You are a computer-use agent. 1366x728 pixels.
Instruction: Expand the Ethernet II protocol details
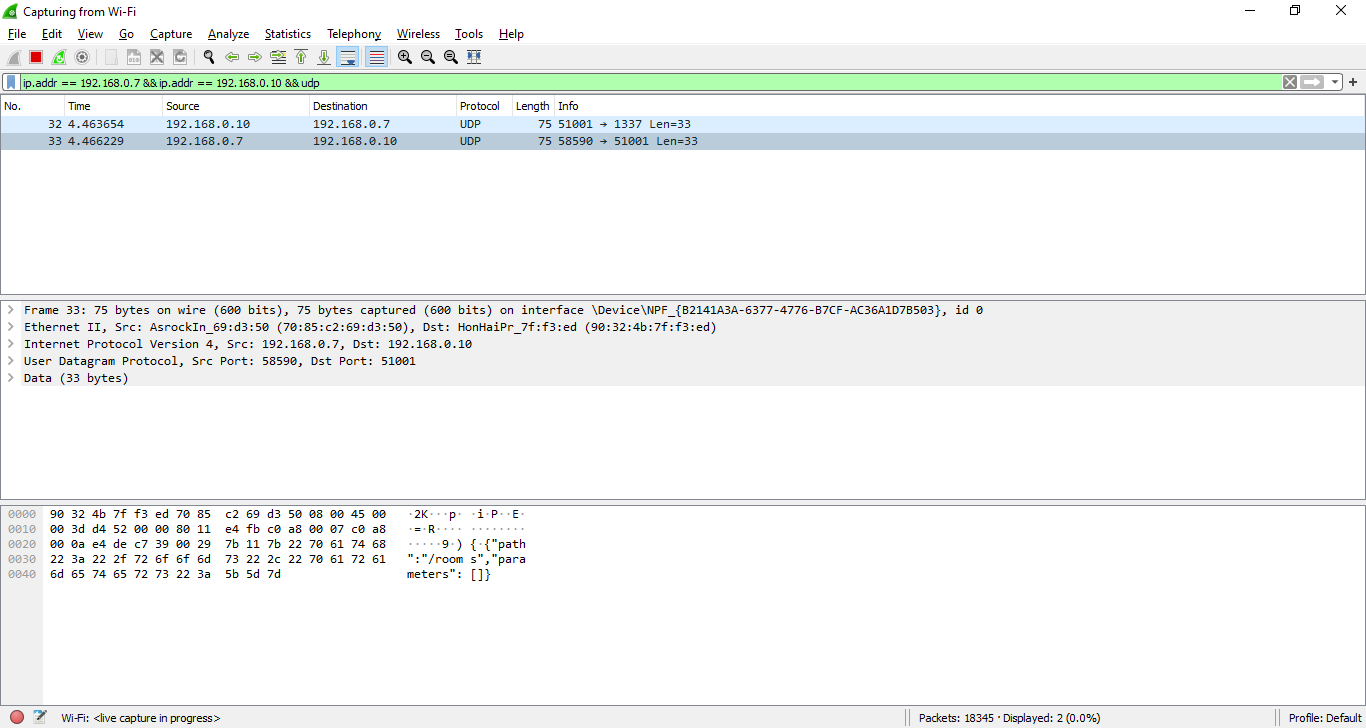click(11, 326)
